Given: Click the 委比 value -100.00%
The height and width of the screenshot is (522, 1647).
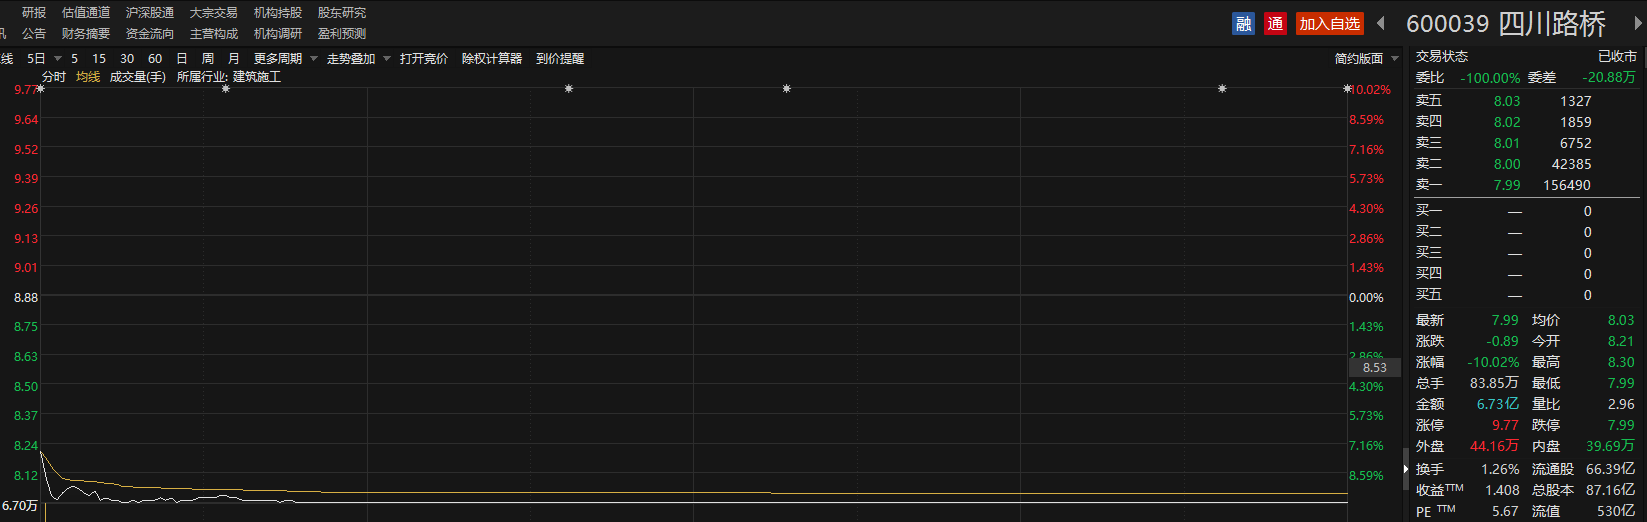Looking at the screenshot, I should tap(1490, 77).
